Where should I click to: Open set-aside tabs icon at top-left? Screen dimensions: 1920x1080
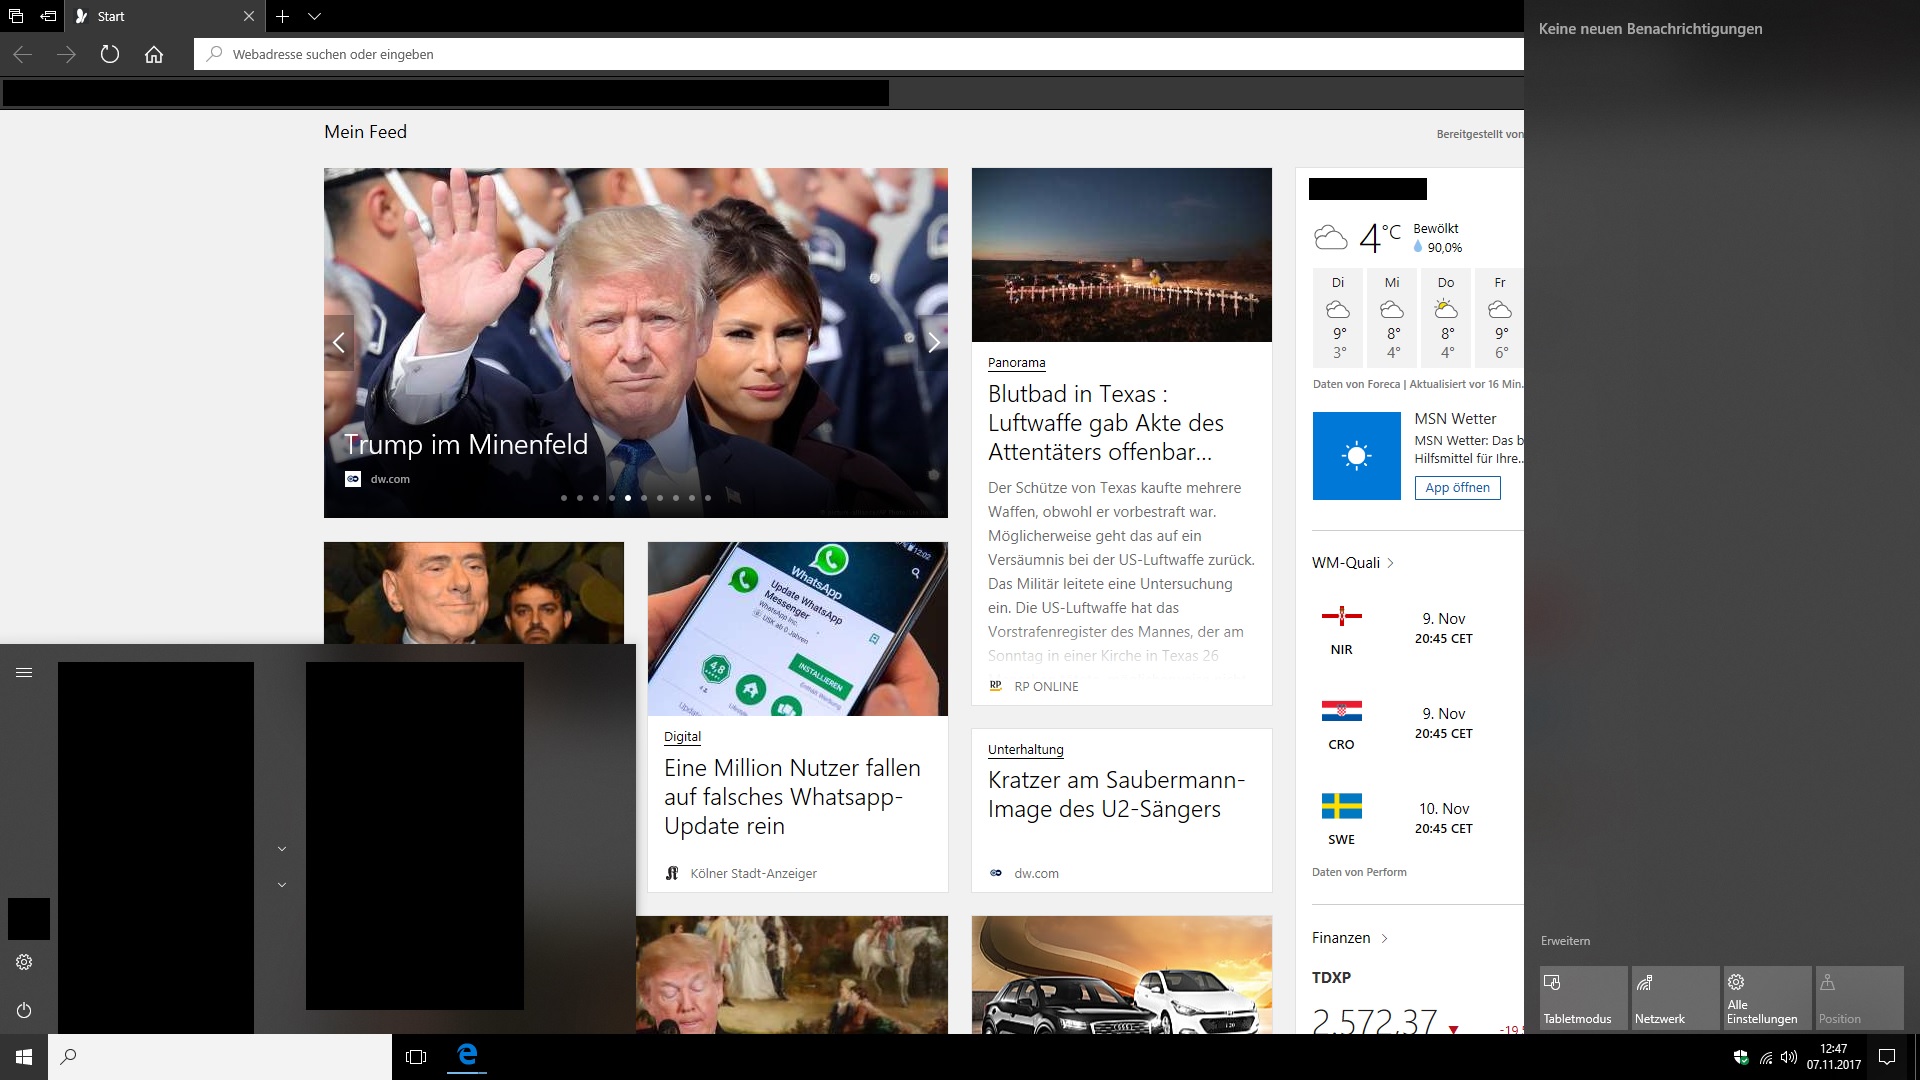point(16,16)
